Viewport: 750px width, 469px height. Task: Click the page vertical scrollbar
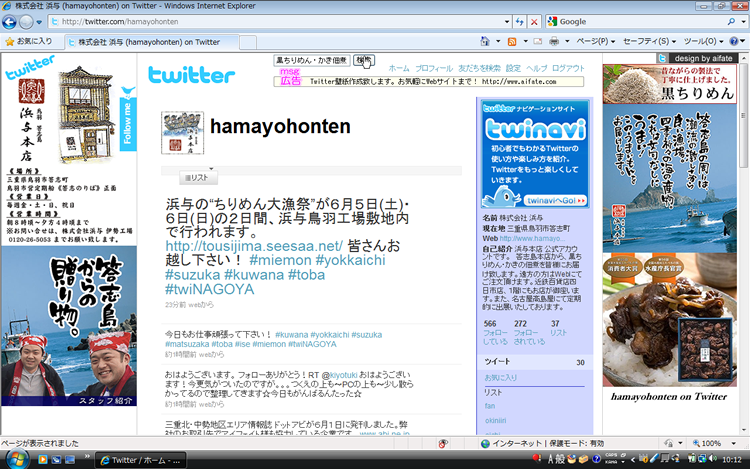[x=744, y=244]
